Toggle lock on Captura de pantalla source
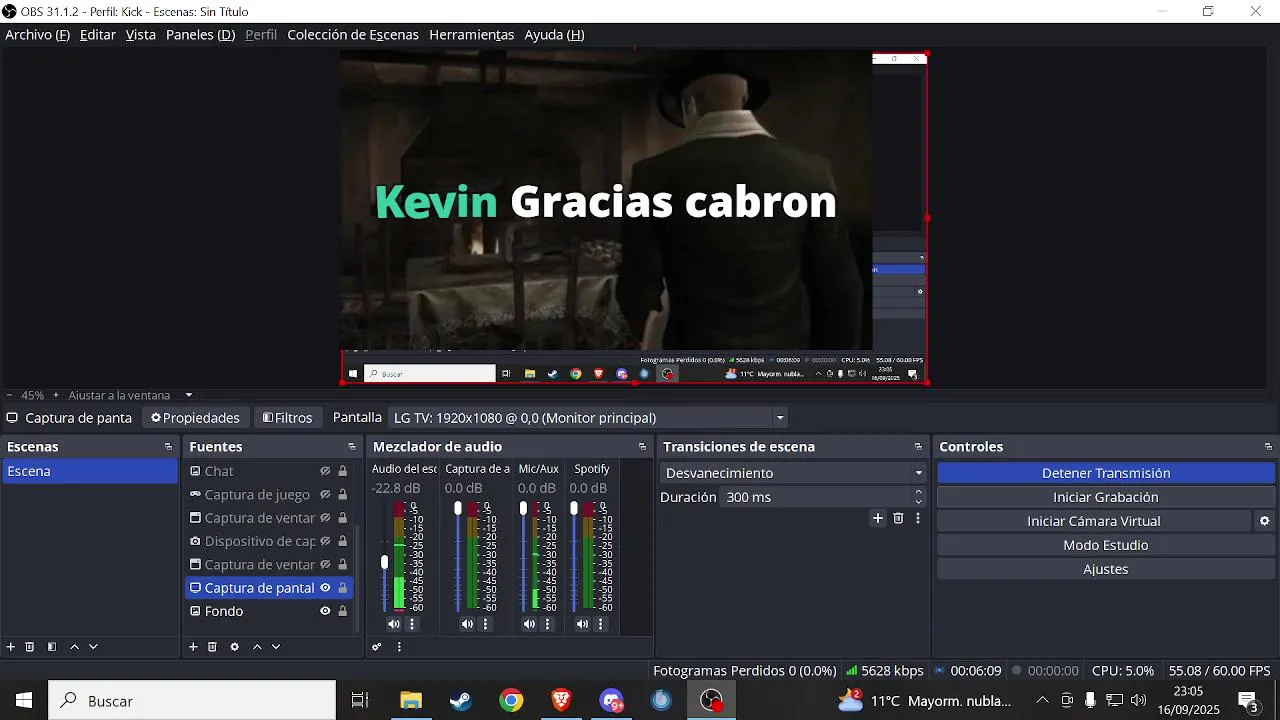The width and height of the screenshot is (1280, 720). click(342, 588)
